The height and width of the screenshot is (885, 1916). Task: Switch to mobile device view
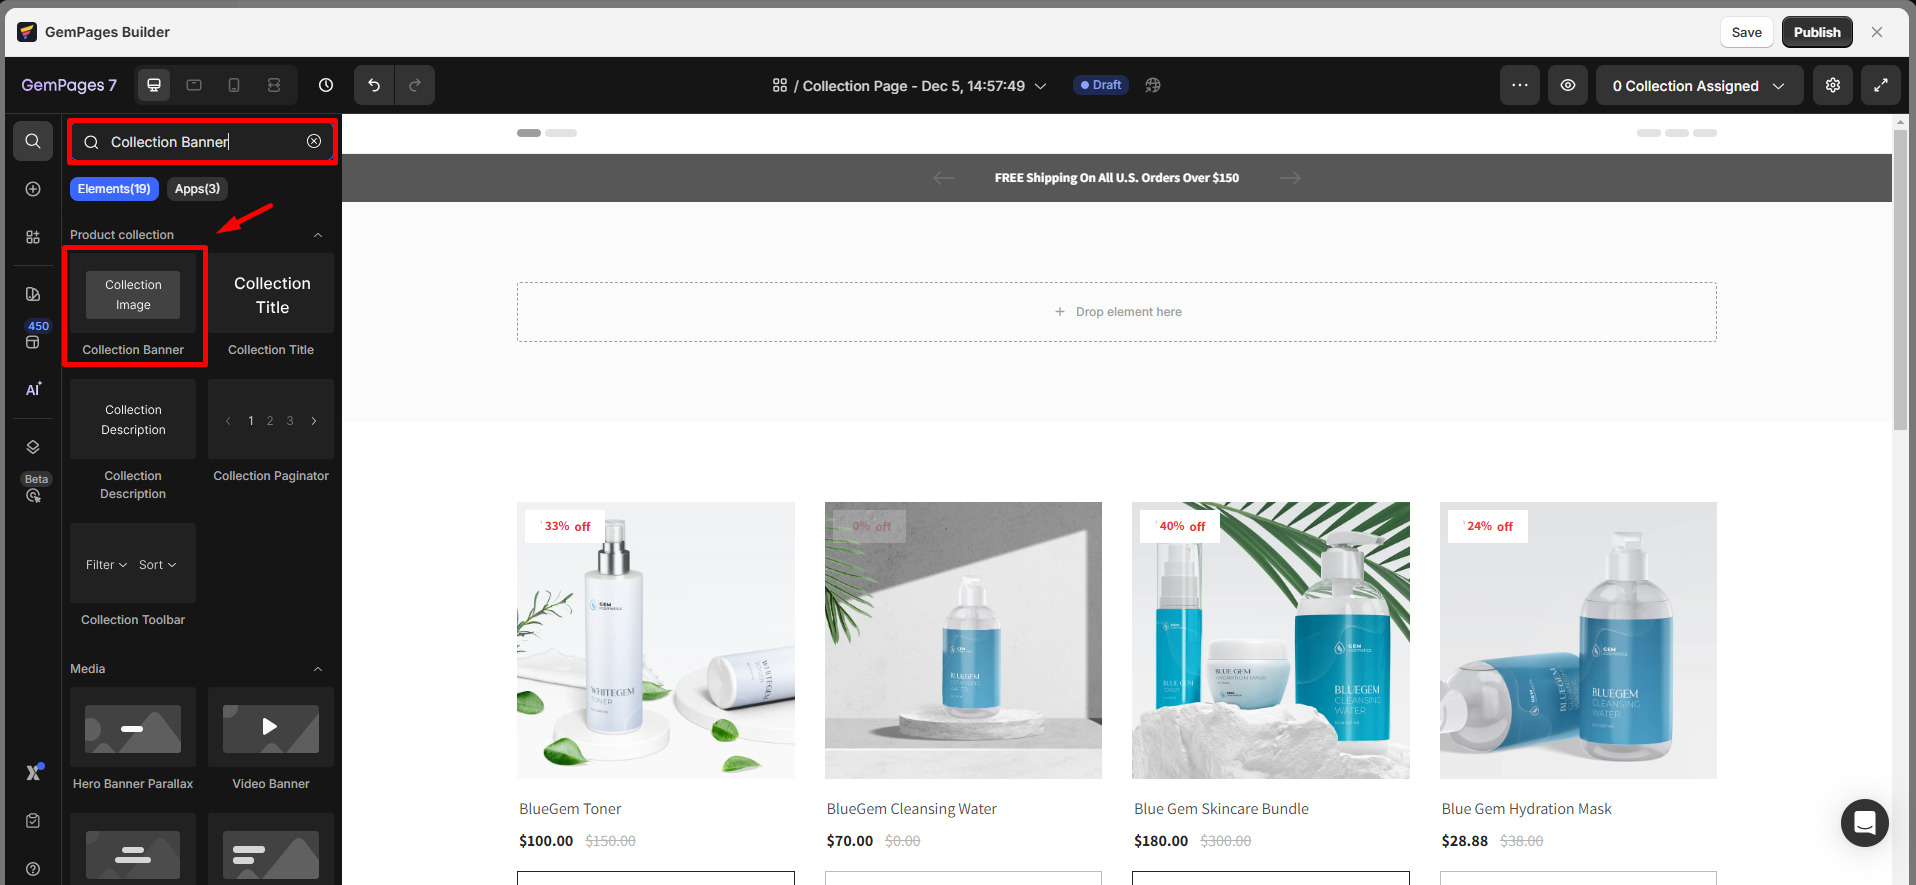click(x=234, y=85)
